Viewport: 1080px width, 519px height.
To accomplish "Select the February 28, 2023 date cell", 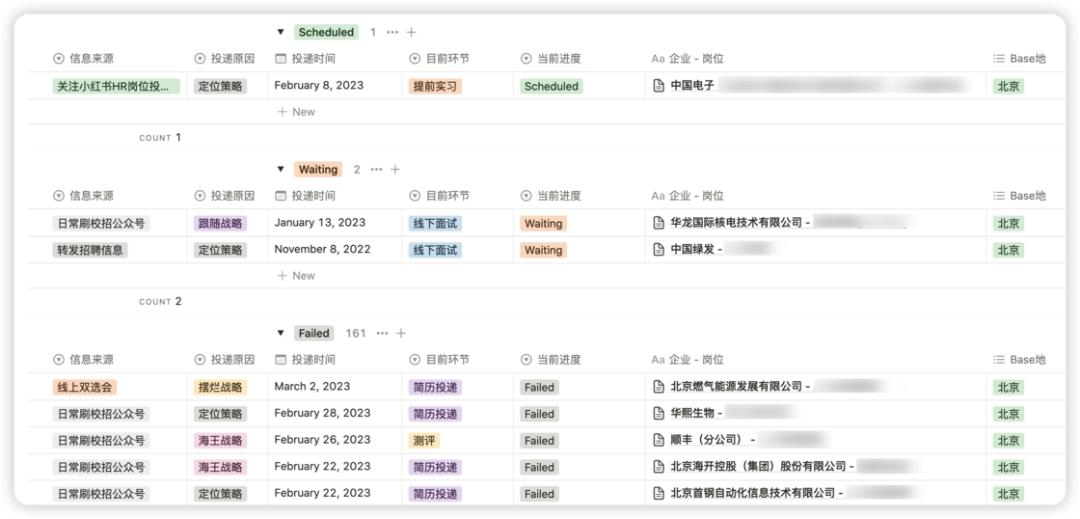I will click(322, 414).
